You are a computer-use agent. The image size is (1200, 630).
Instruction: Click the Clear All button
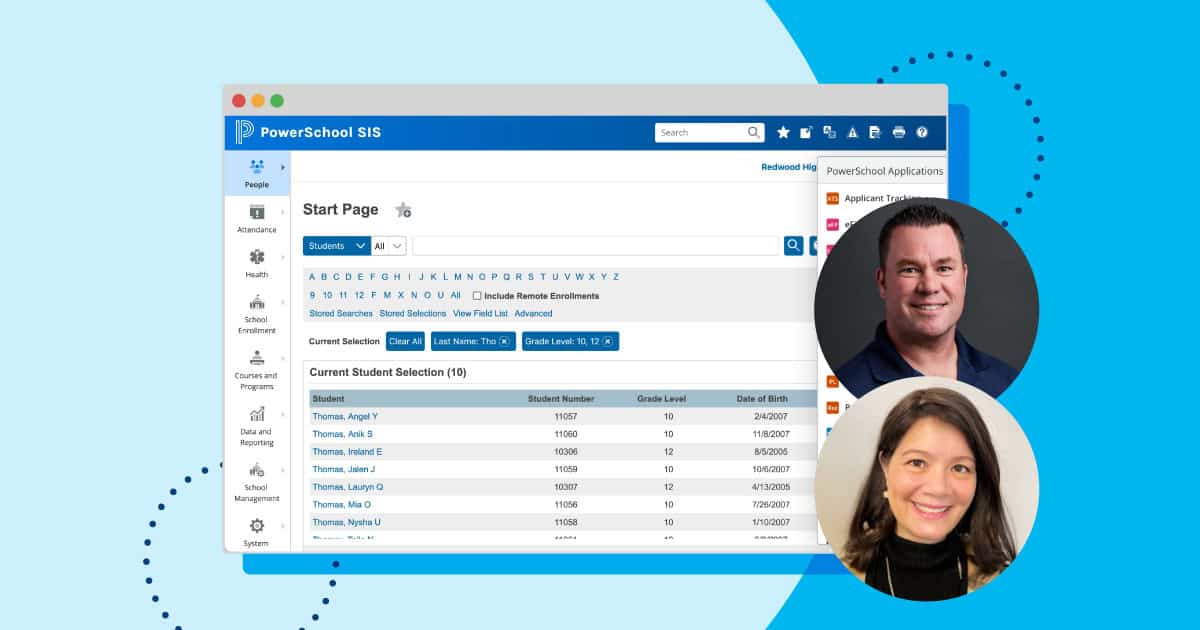tap(404, 341)
